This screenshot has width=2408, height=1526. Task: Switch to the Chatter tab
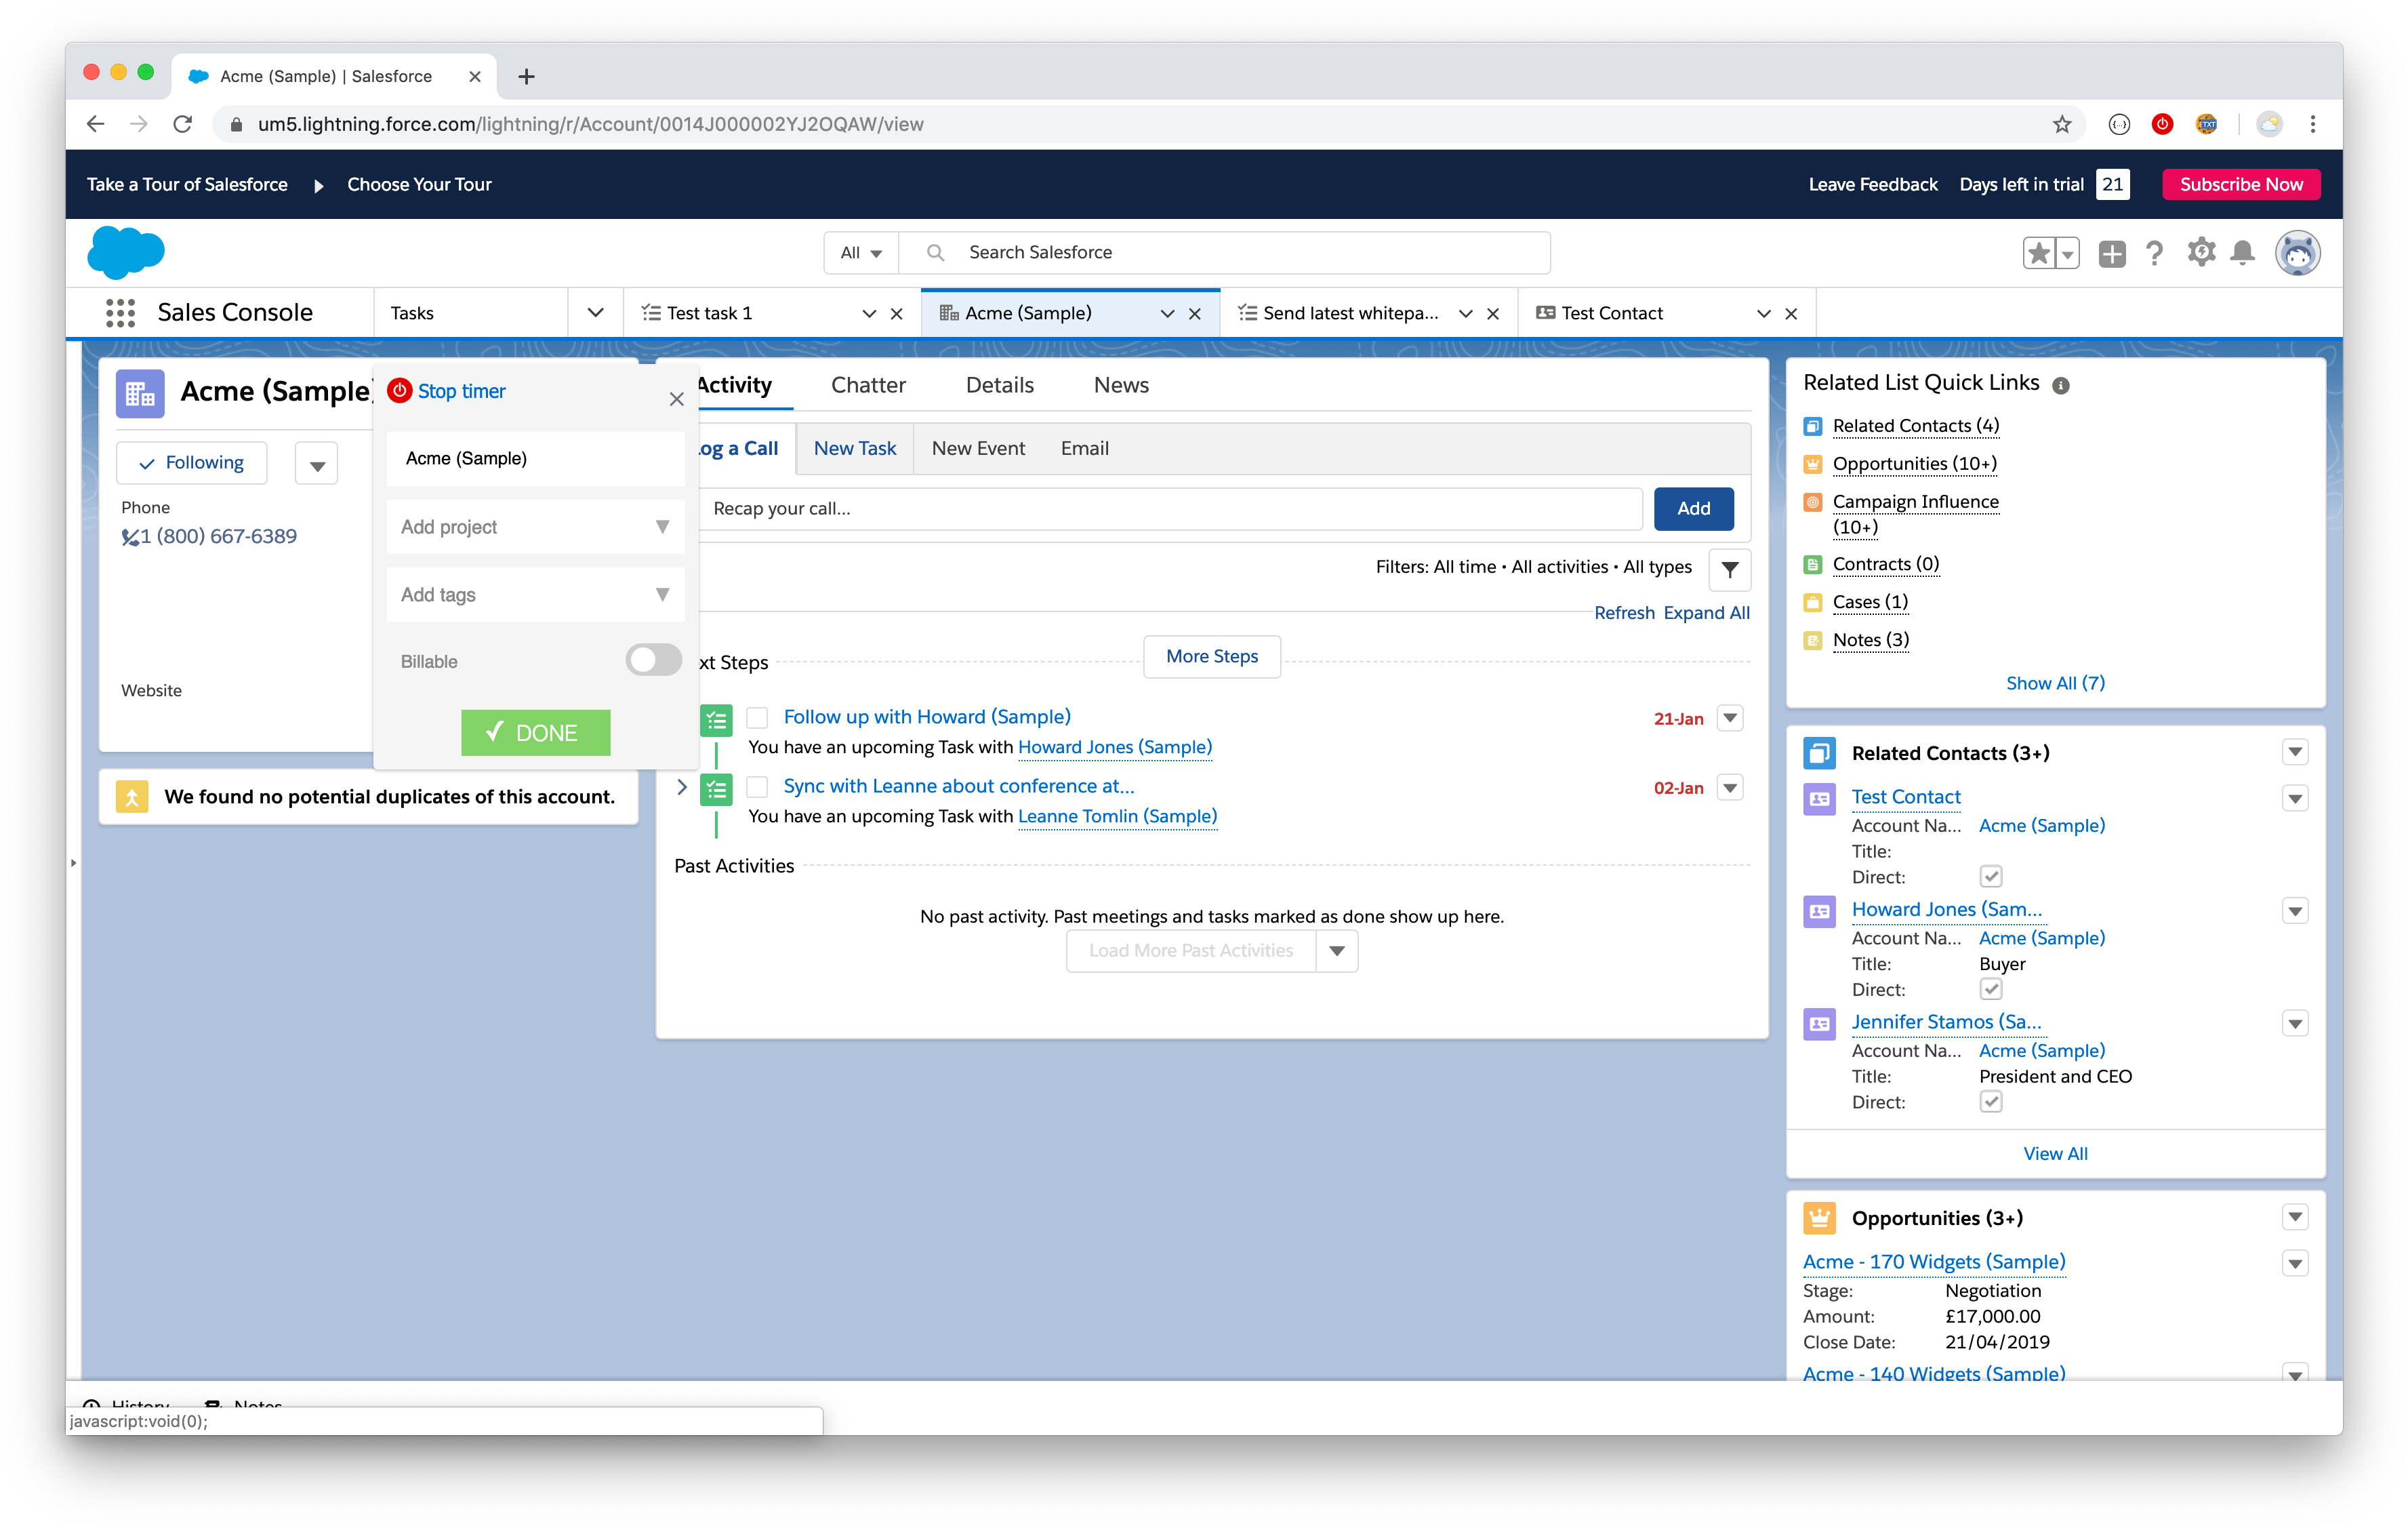point(868,386)
